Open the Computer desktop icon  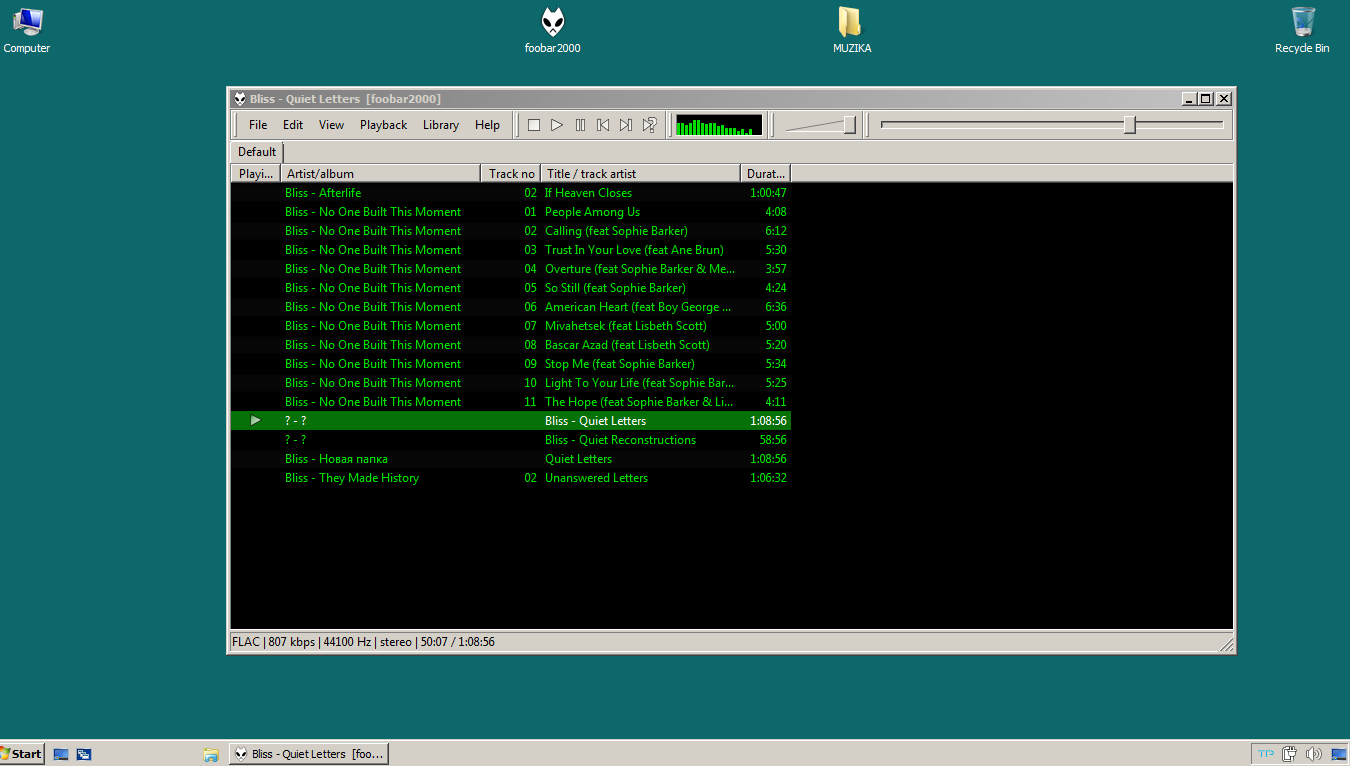click(x=27, y=30)
